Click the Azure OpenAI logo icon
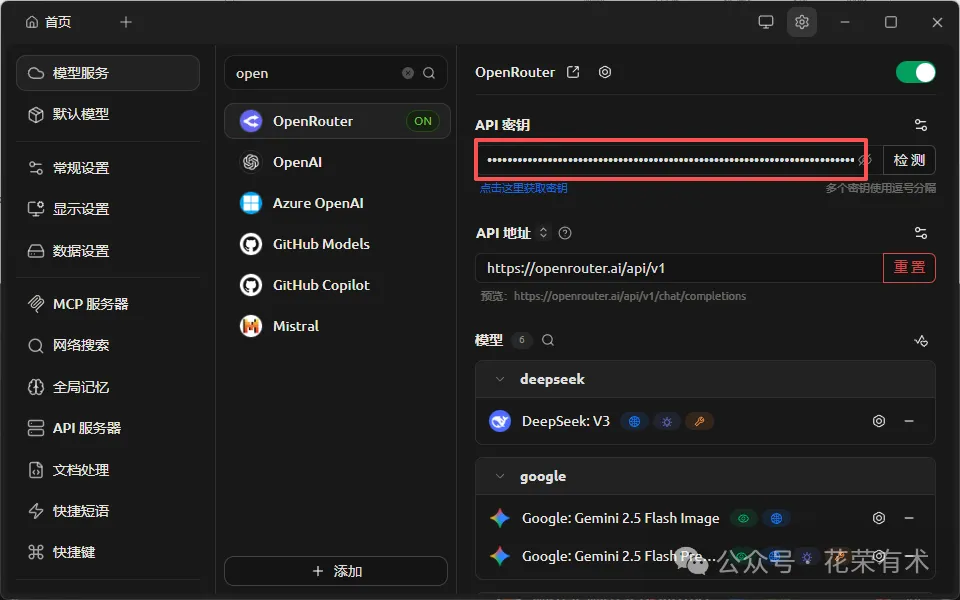 click(251, 203)
